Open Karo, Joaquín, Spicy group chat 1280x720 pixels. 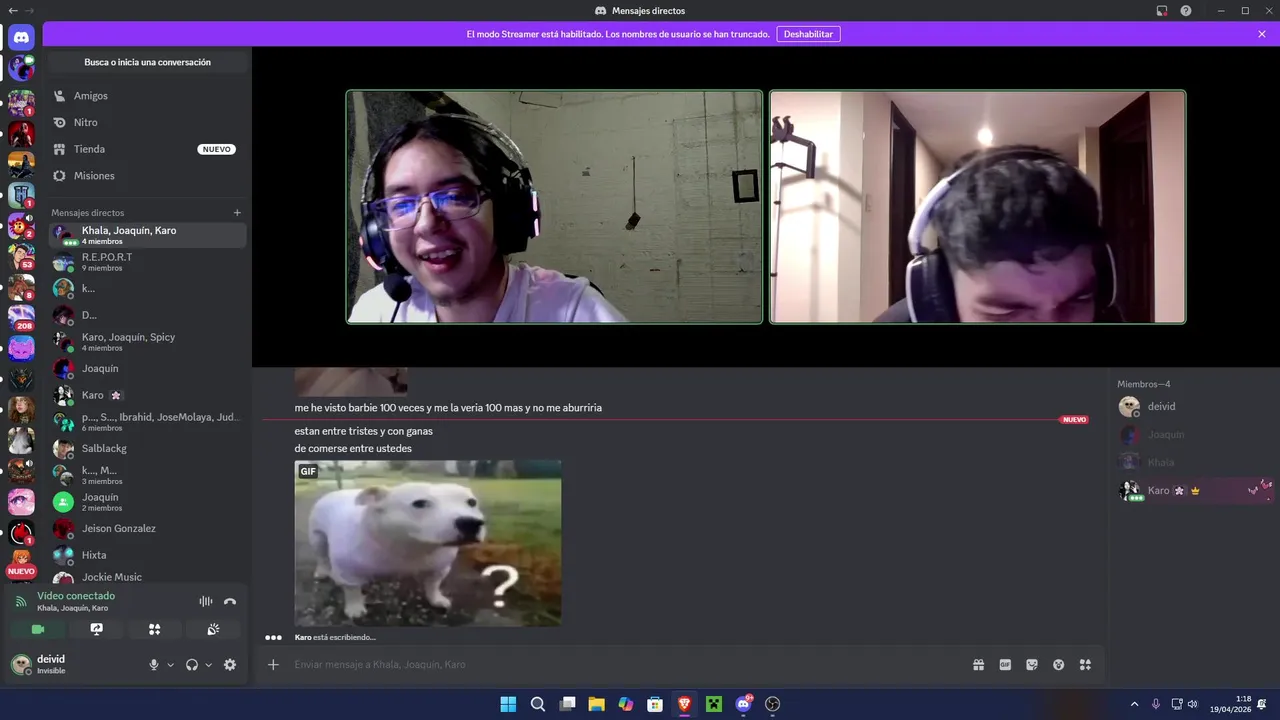(147, 342)
